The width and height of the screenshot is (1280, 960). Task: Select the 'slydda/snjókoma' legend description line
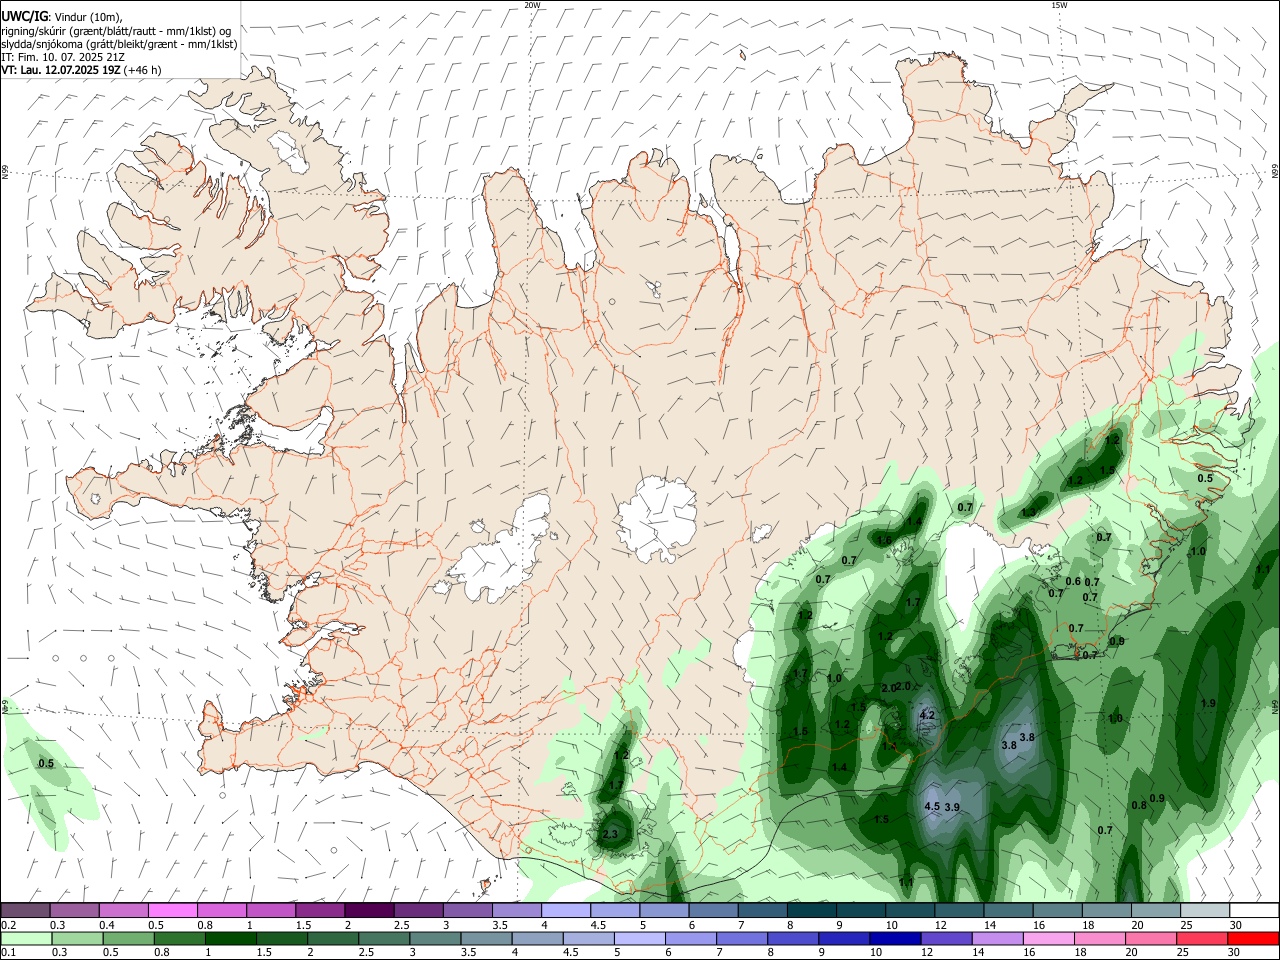[119, 44]
